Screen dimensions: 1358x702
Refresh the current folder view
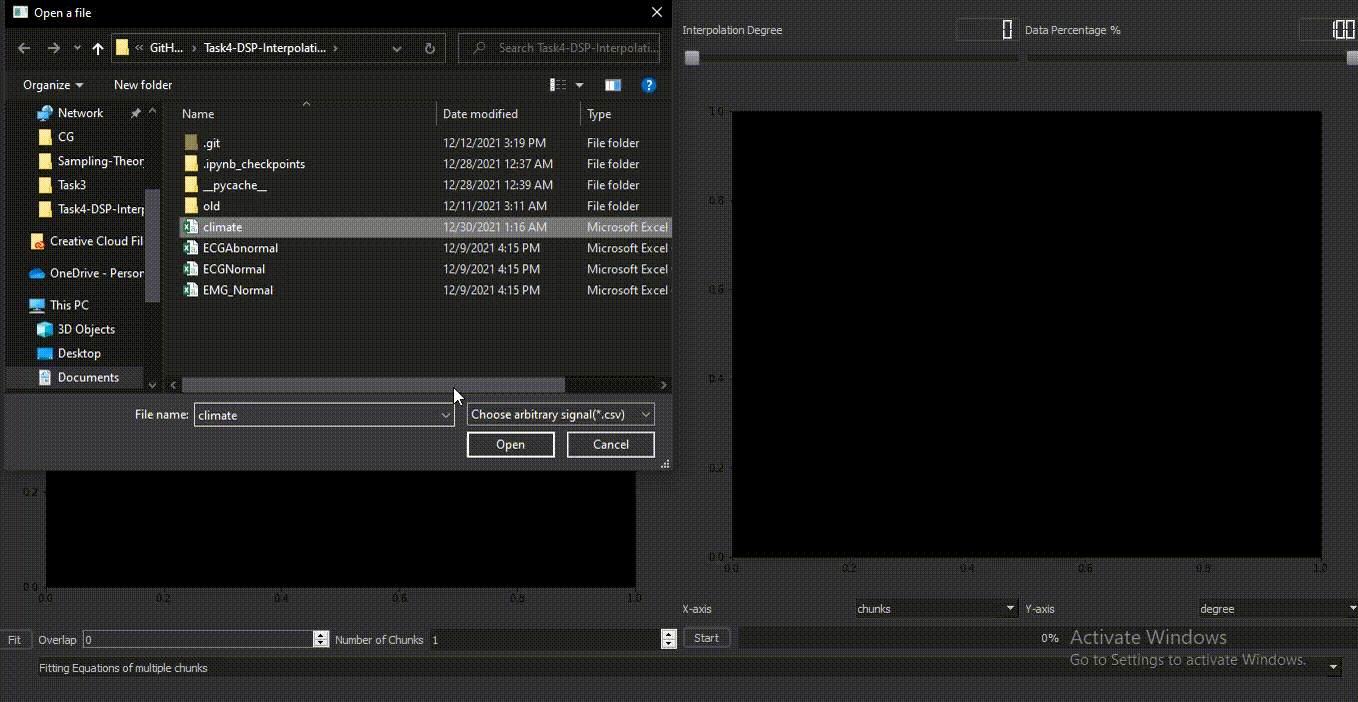pos(430,48)
